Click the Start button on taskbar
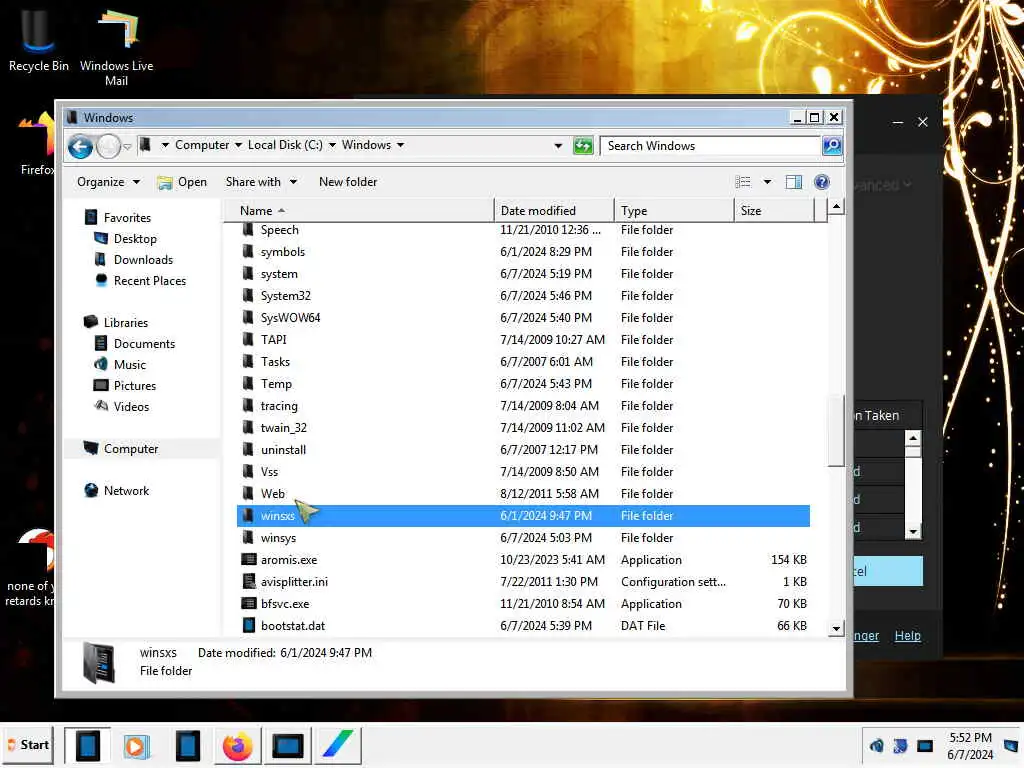The image size is (1024, 768). [x=27, y=745]
